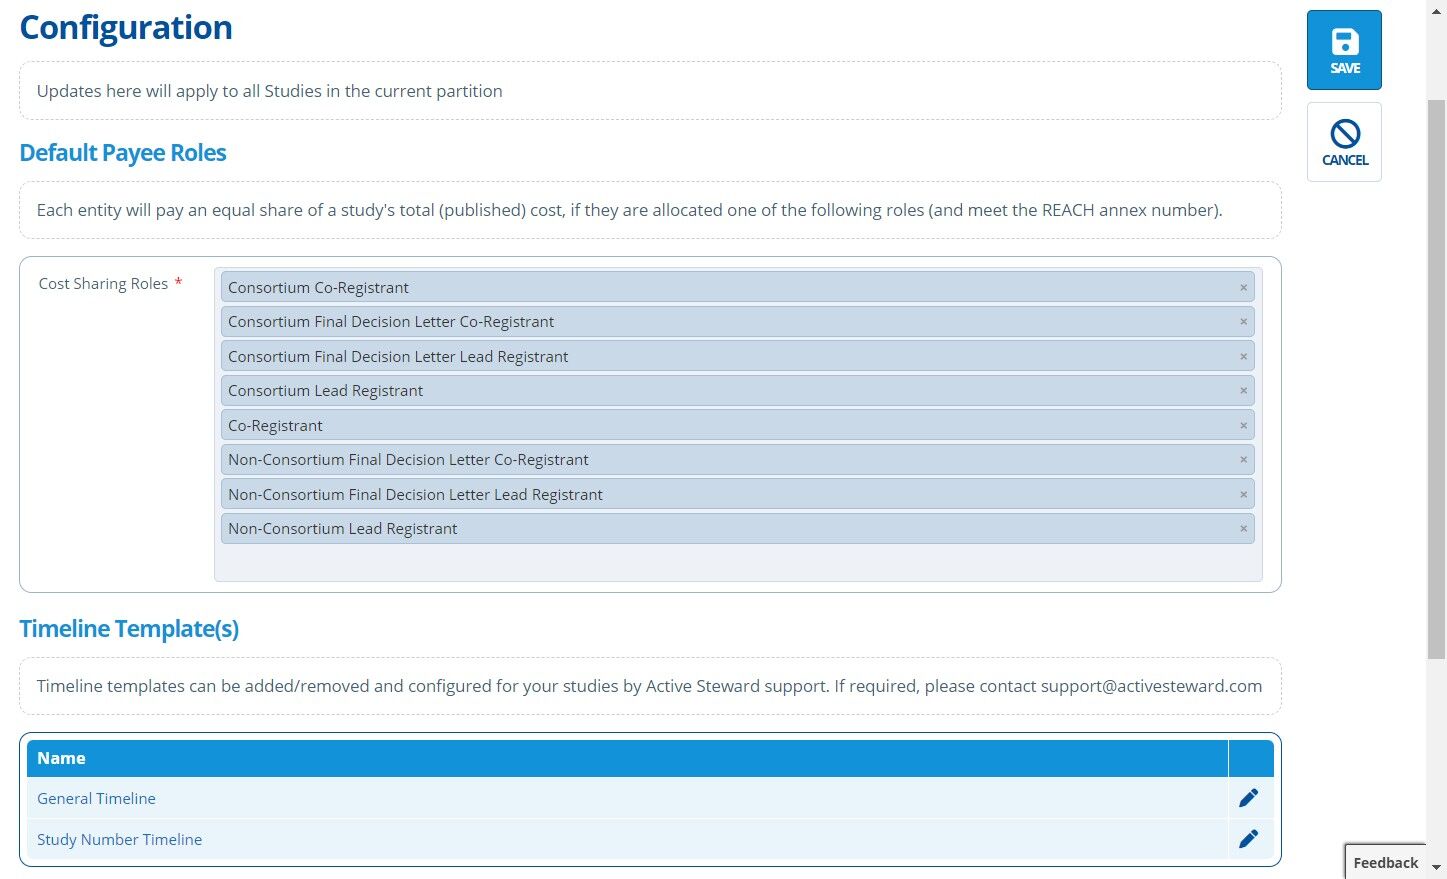The height and width of the screenshot is (879, 1447).
Task: Remove the Co-Registrant role tag
Action: point(1244,426)
